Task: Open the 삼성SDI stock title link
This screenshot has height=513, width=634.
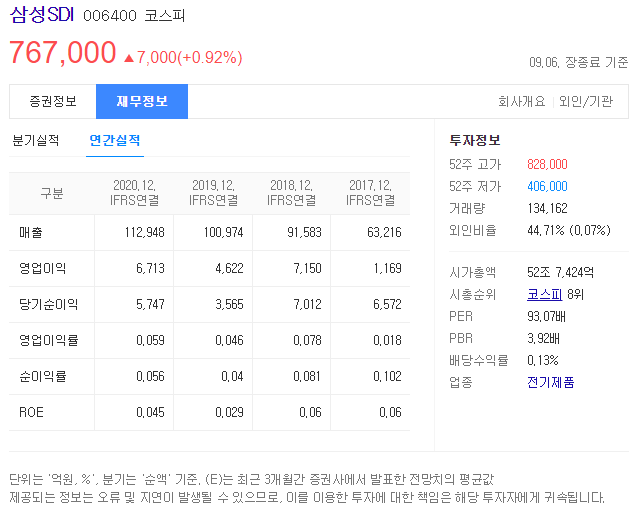Action: coord(42,15)
